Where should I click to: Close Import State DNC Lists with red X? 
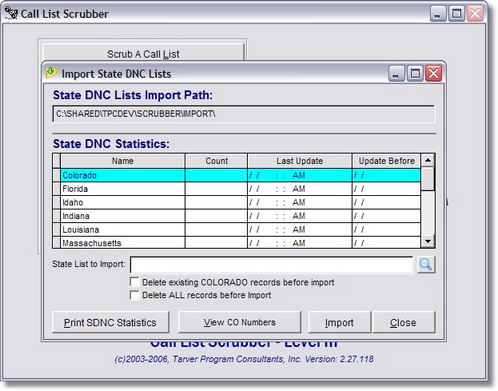click(x=434, y=73)
